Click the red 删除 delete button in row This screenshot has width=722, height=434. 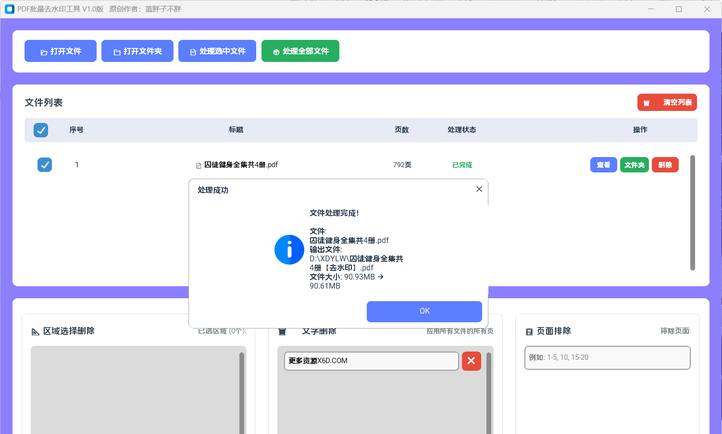click(x=665, y=165)
